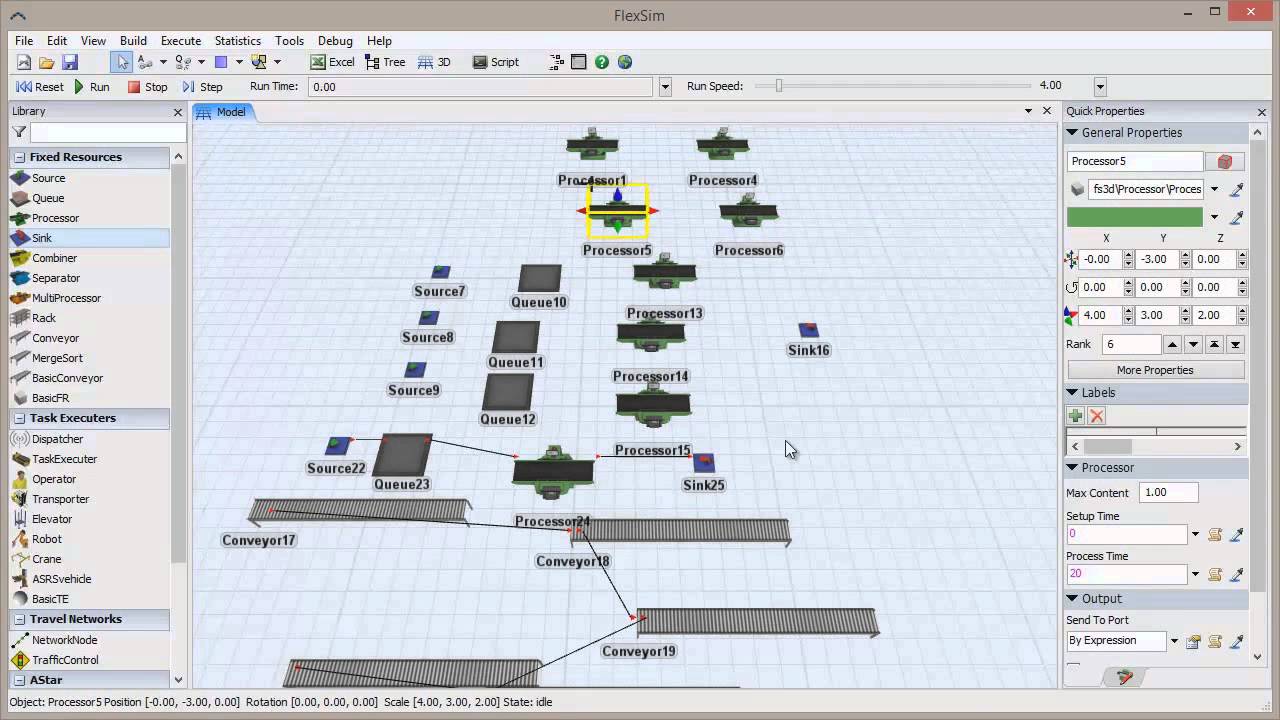Pick Separator in the library

pyautogui.click(x=56, y=278)
